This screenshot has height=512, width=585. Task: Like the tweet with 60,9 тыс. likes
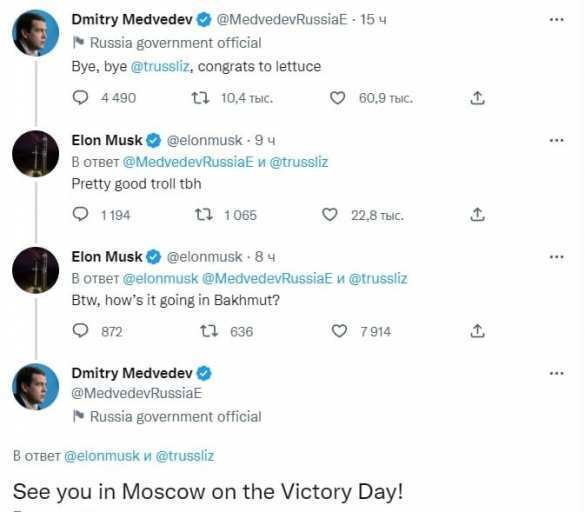(x=338, y=98)
